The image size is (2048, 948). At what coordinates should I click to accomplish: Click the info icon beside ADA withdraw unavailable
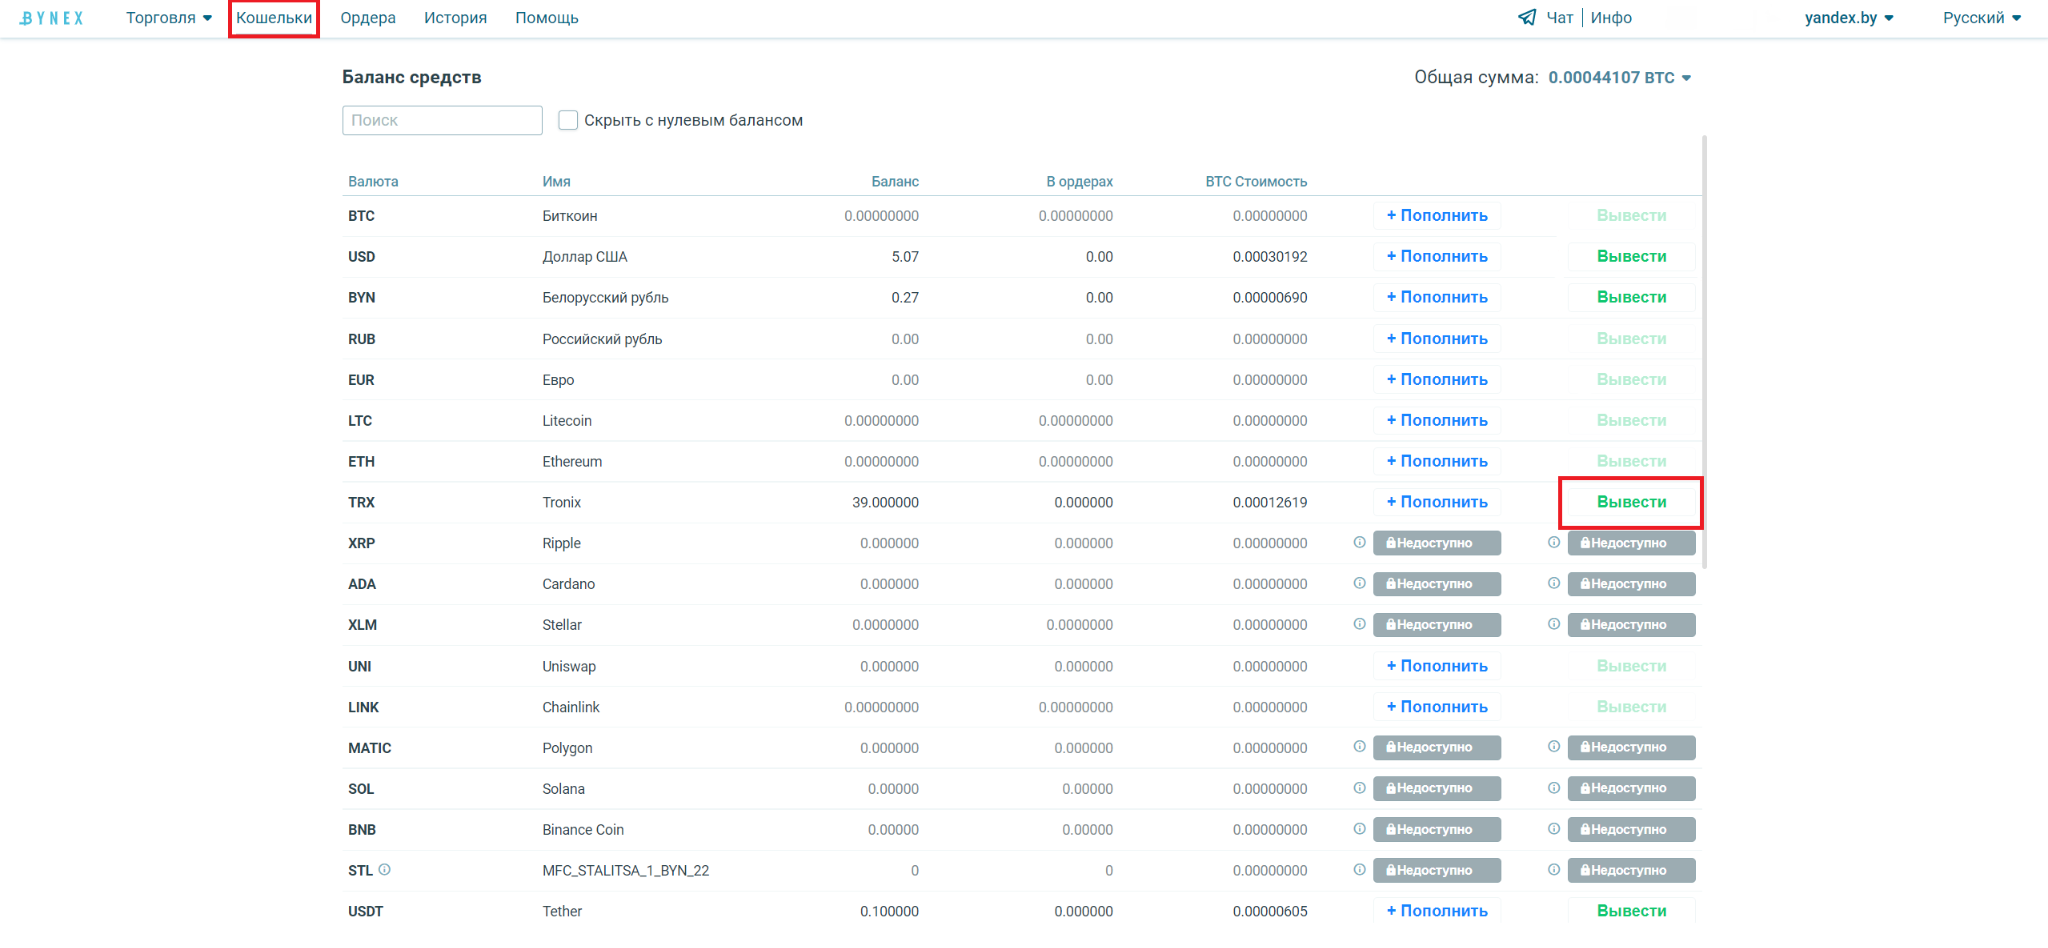pyautogui.click(x=1553, y=583)
